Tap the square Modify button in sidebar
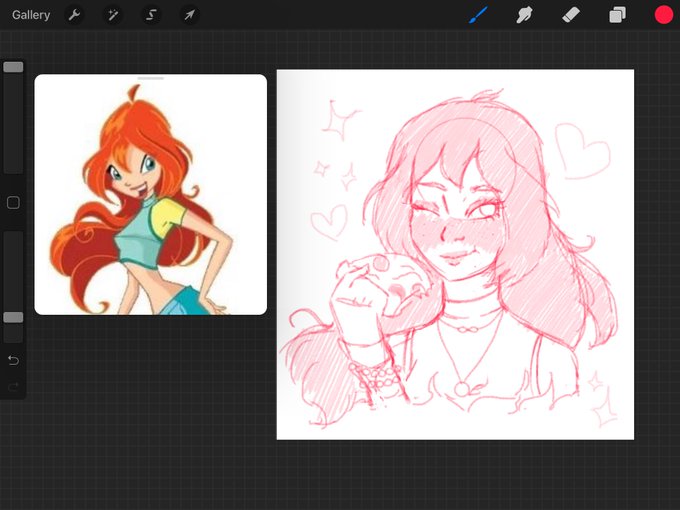This screenshot has width=680, height=510. 13,203
